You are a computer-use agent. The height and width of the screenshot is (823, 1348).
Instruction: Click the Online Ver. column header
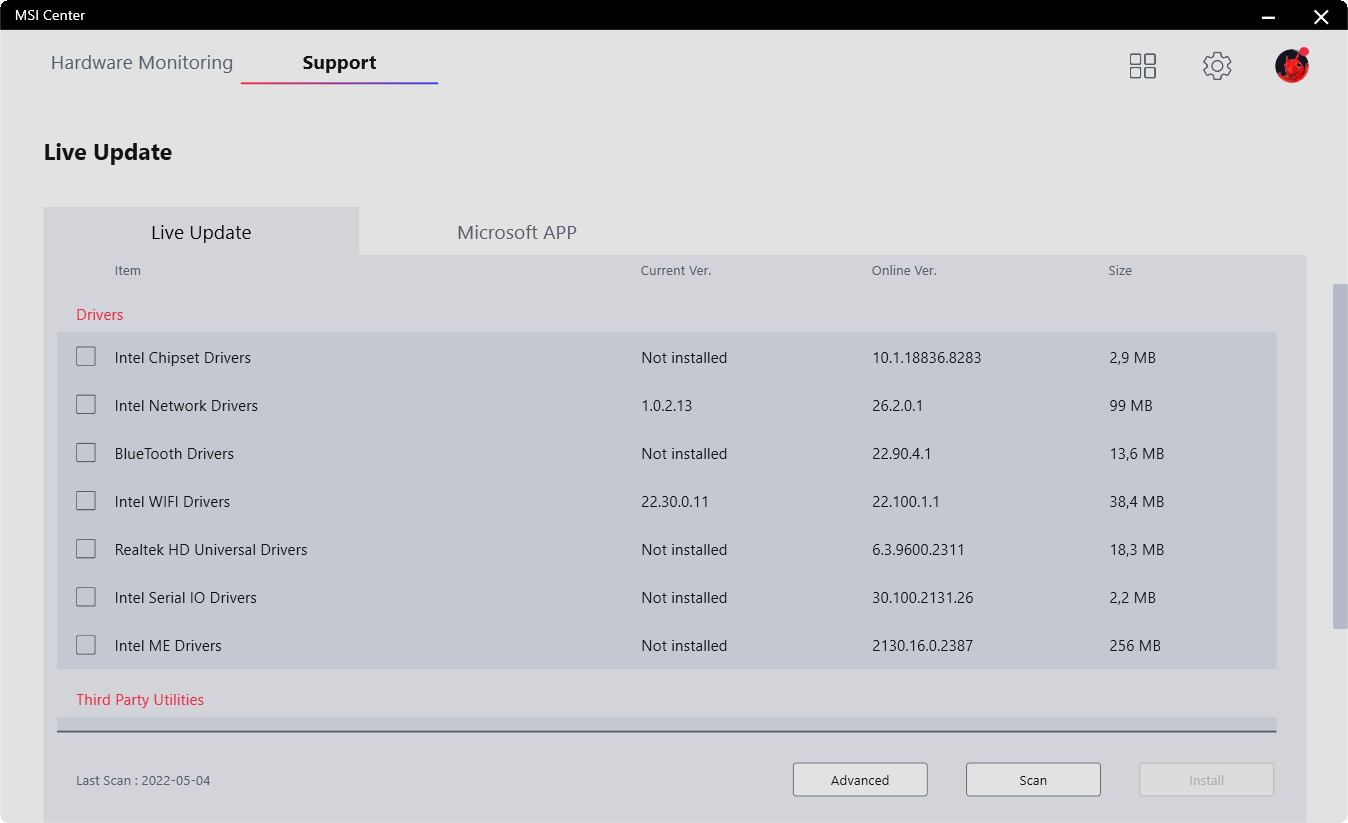[x=904, y=271]
